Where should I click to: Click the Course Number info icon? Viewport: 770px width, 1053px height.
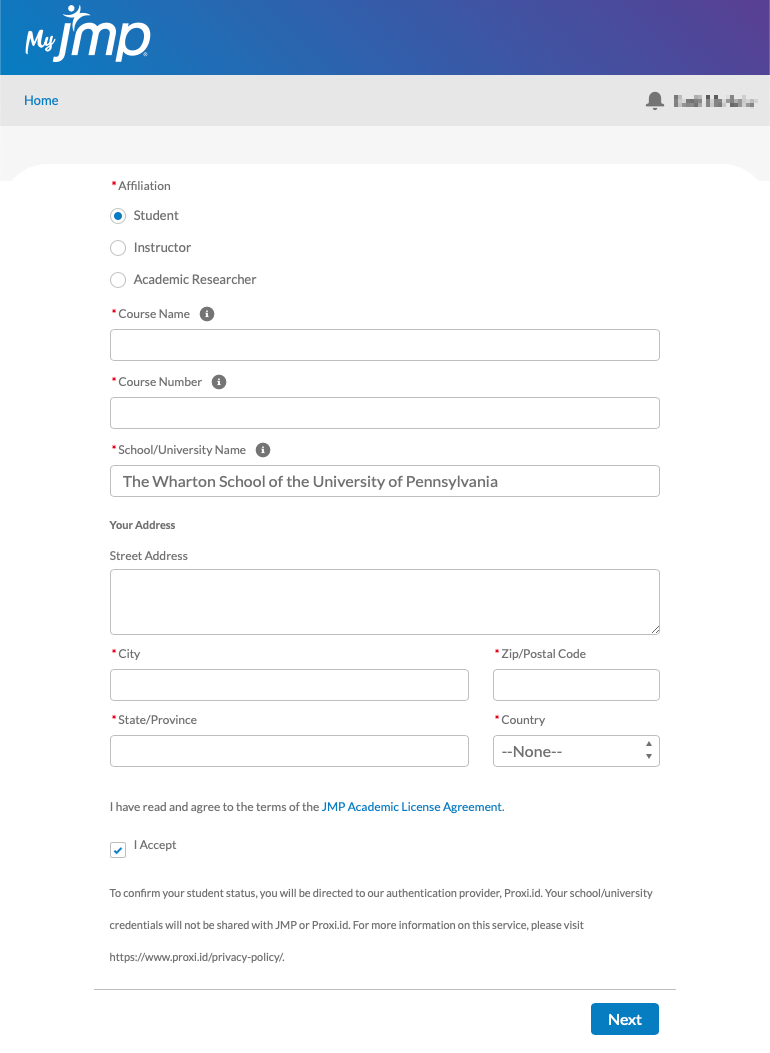(219, 381)
